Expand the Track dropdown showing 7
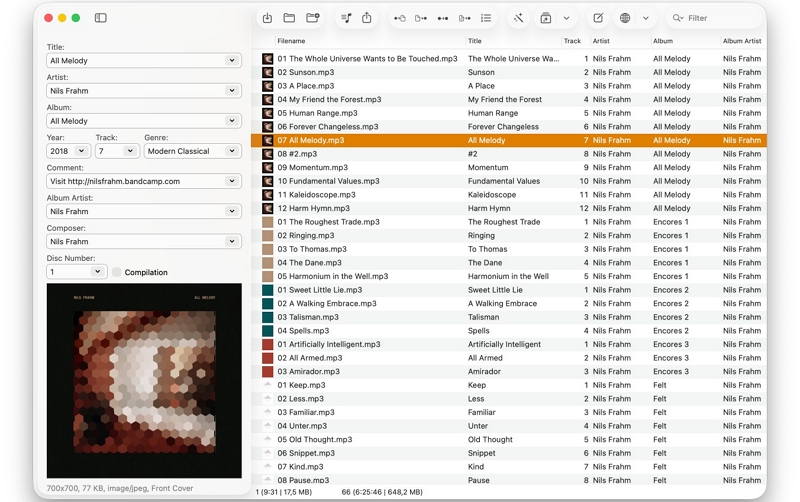 130,151
